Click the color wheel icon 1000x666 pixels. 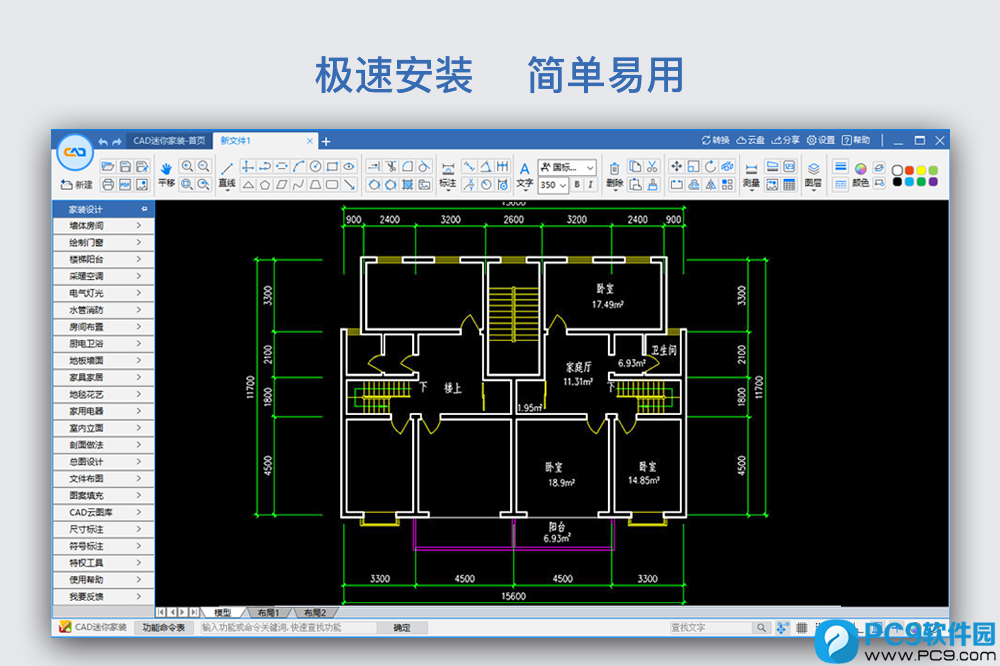coord(860,168)
